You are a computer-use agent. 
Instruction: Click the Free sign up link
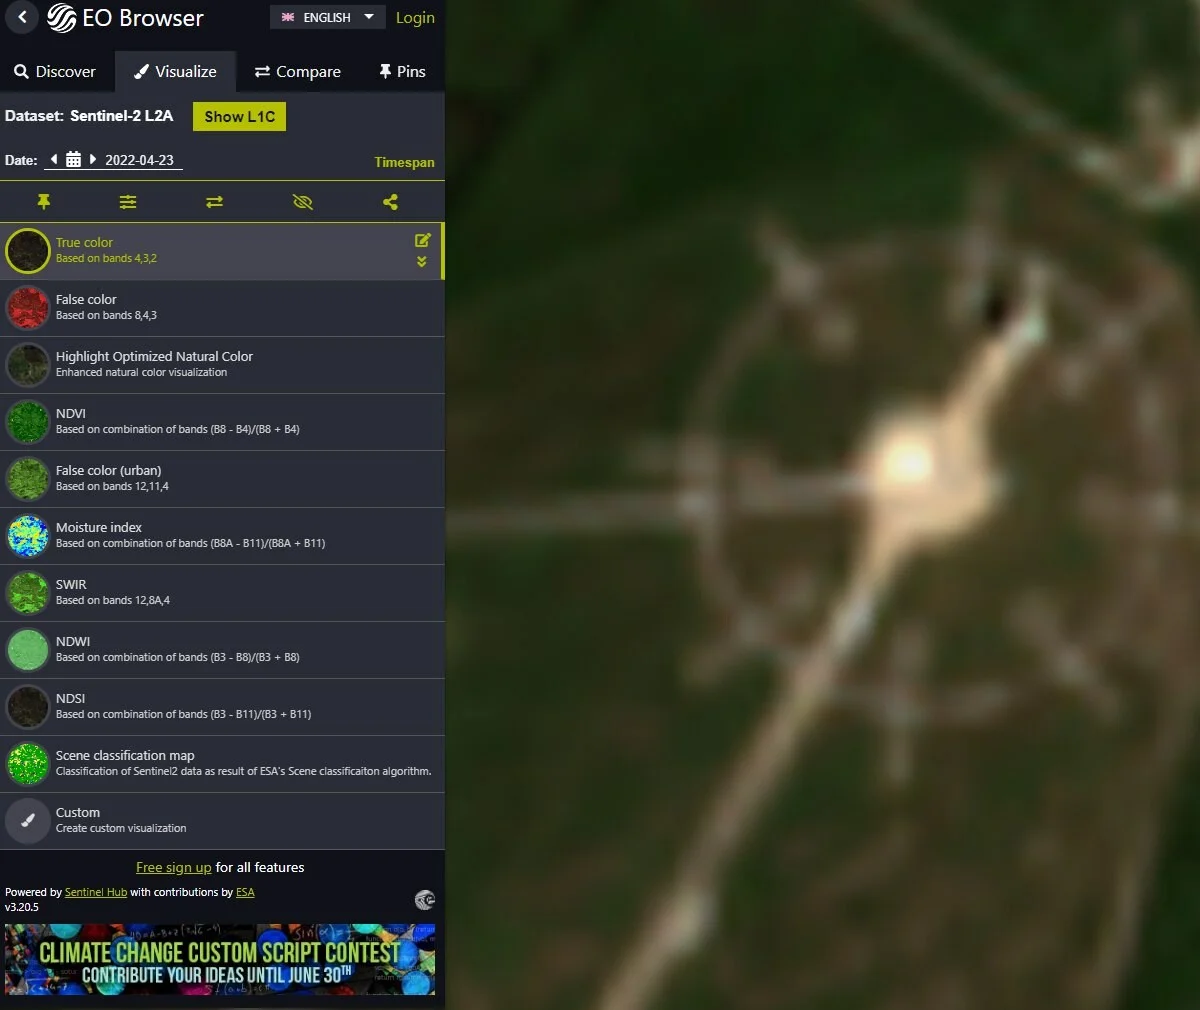[174, 867]
